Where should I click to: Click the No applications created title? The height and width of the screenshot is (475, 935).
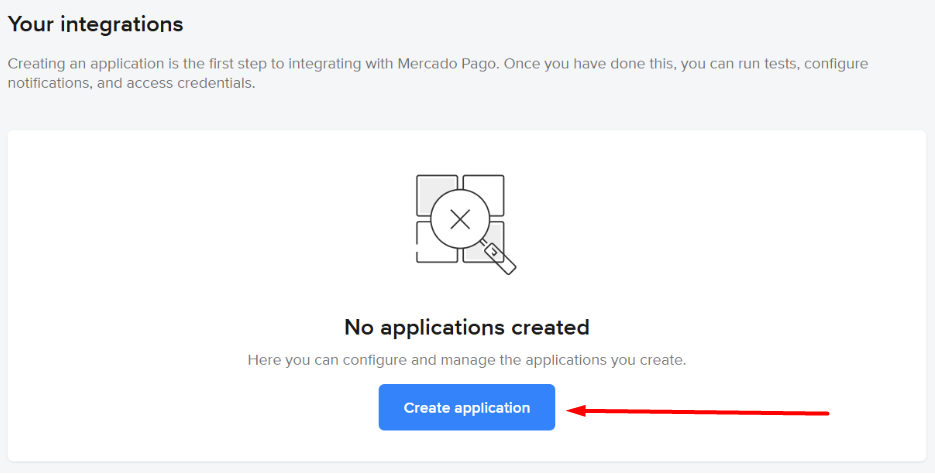tap(466, 327)
